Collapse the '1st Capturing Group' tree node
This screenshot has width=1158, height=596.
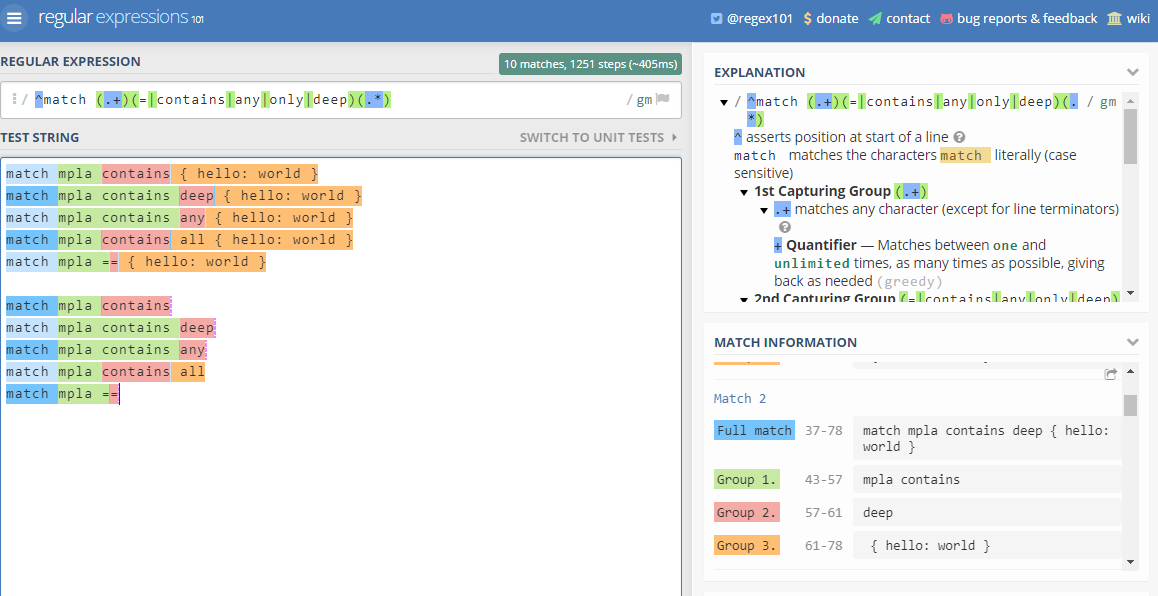click(x=744, y=192)
